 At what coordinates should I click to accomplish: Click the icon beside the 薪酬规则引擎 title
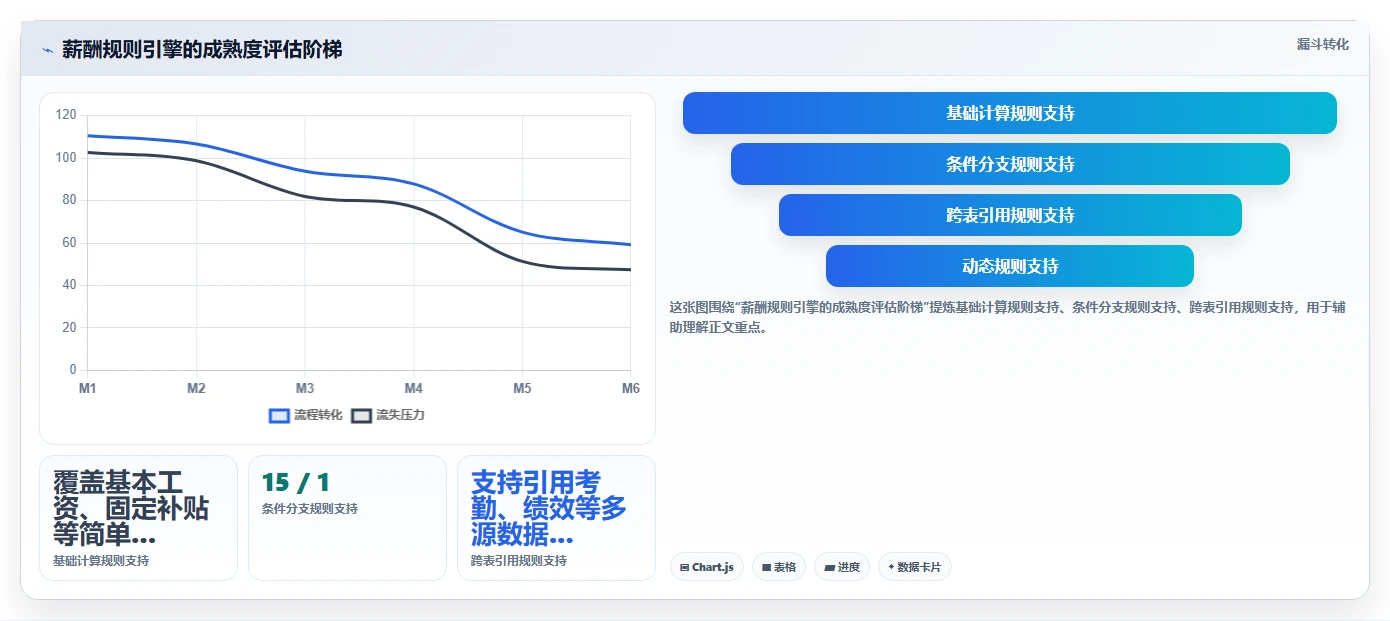coord(47,50)
